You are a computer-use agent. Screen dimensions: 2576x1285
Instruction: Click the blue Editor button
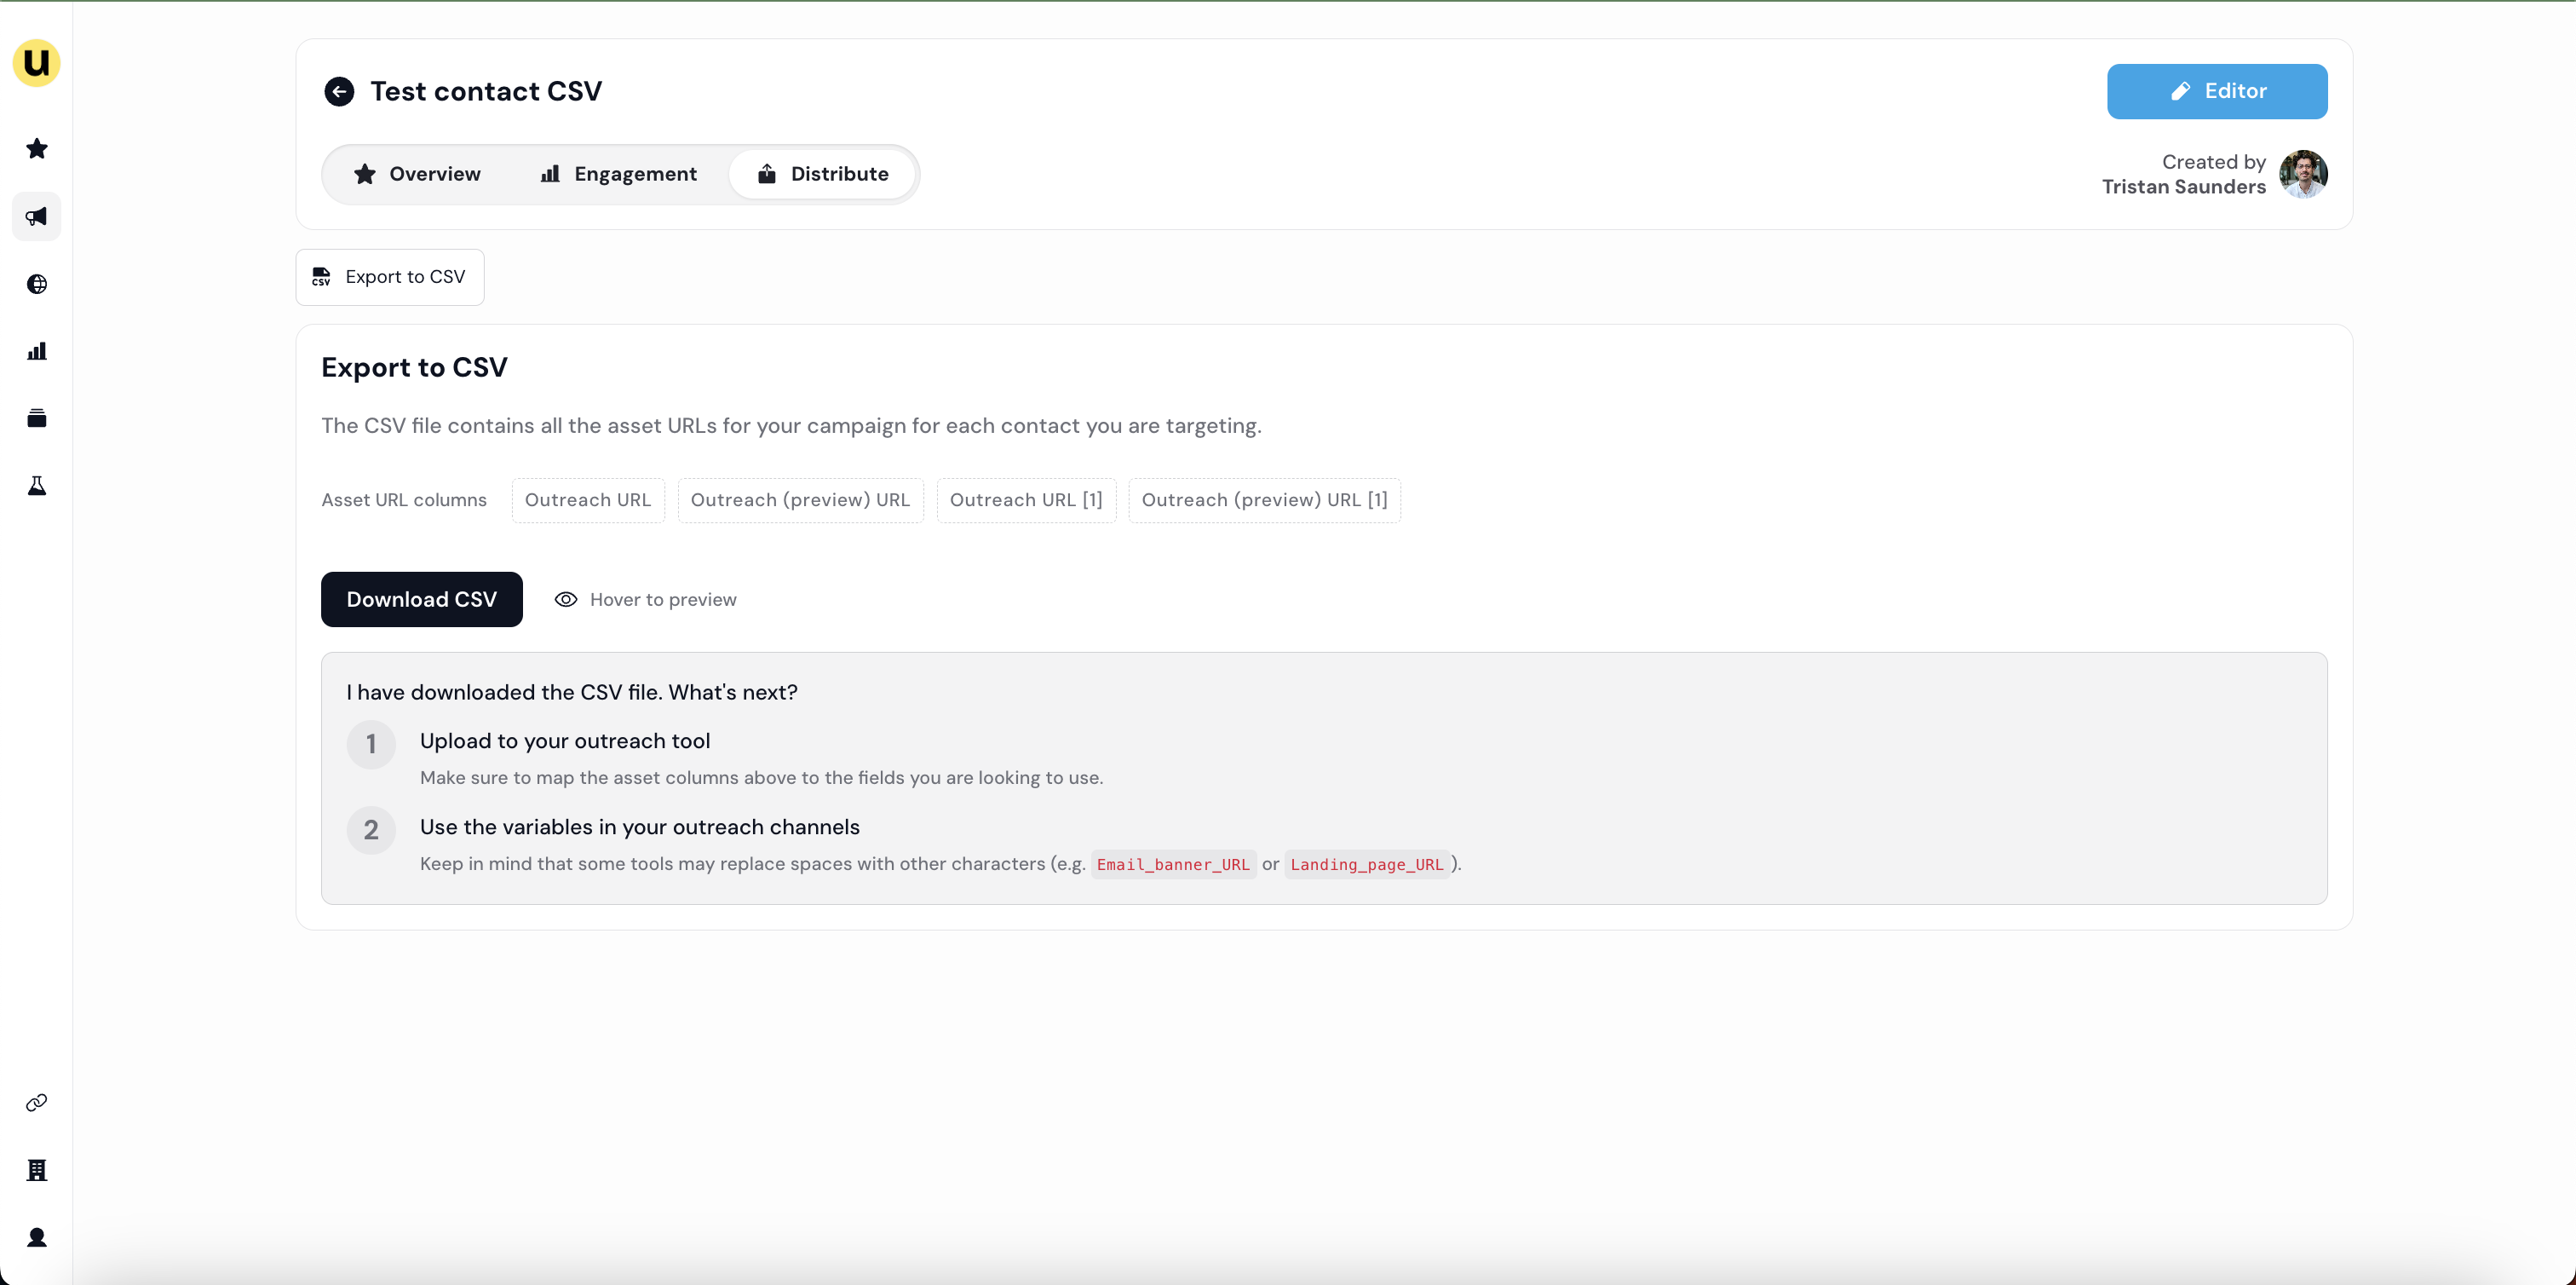[x=2216, y=91]
